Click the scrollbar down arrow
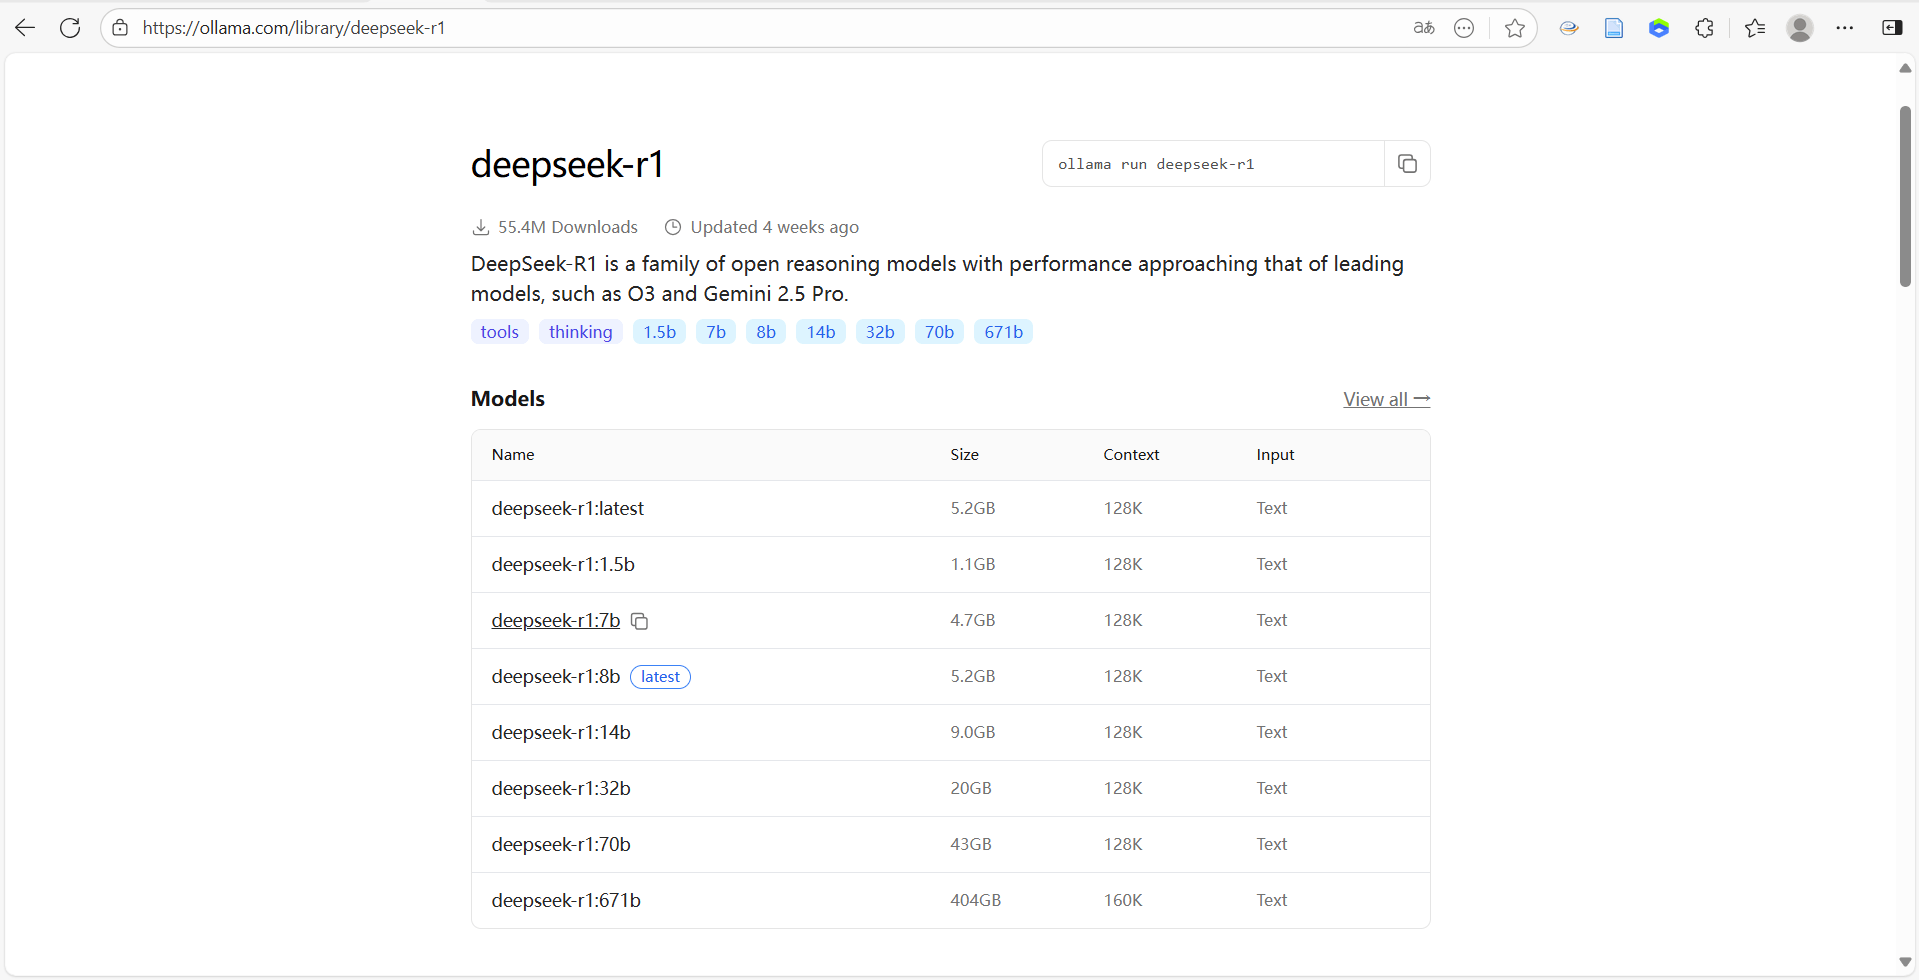The height and width of the screenshot is (980, 1919). 1905,962
